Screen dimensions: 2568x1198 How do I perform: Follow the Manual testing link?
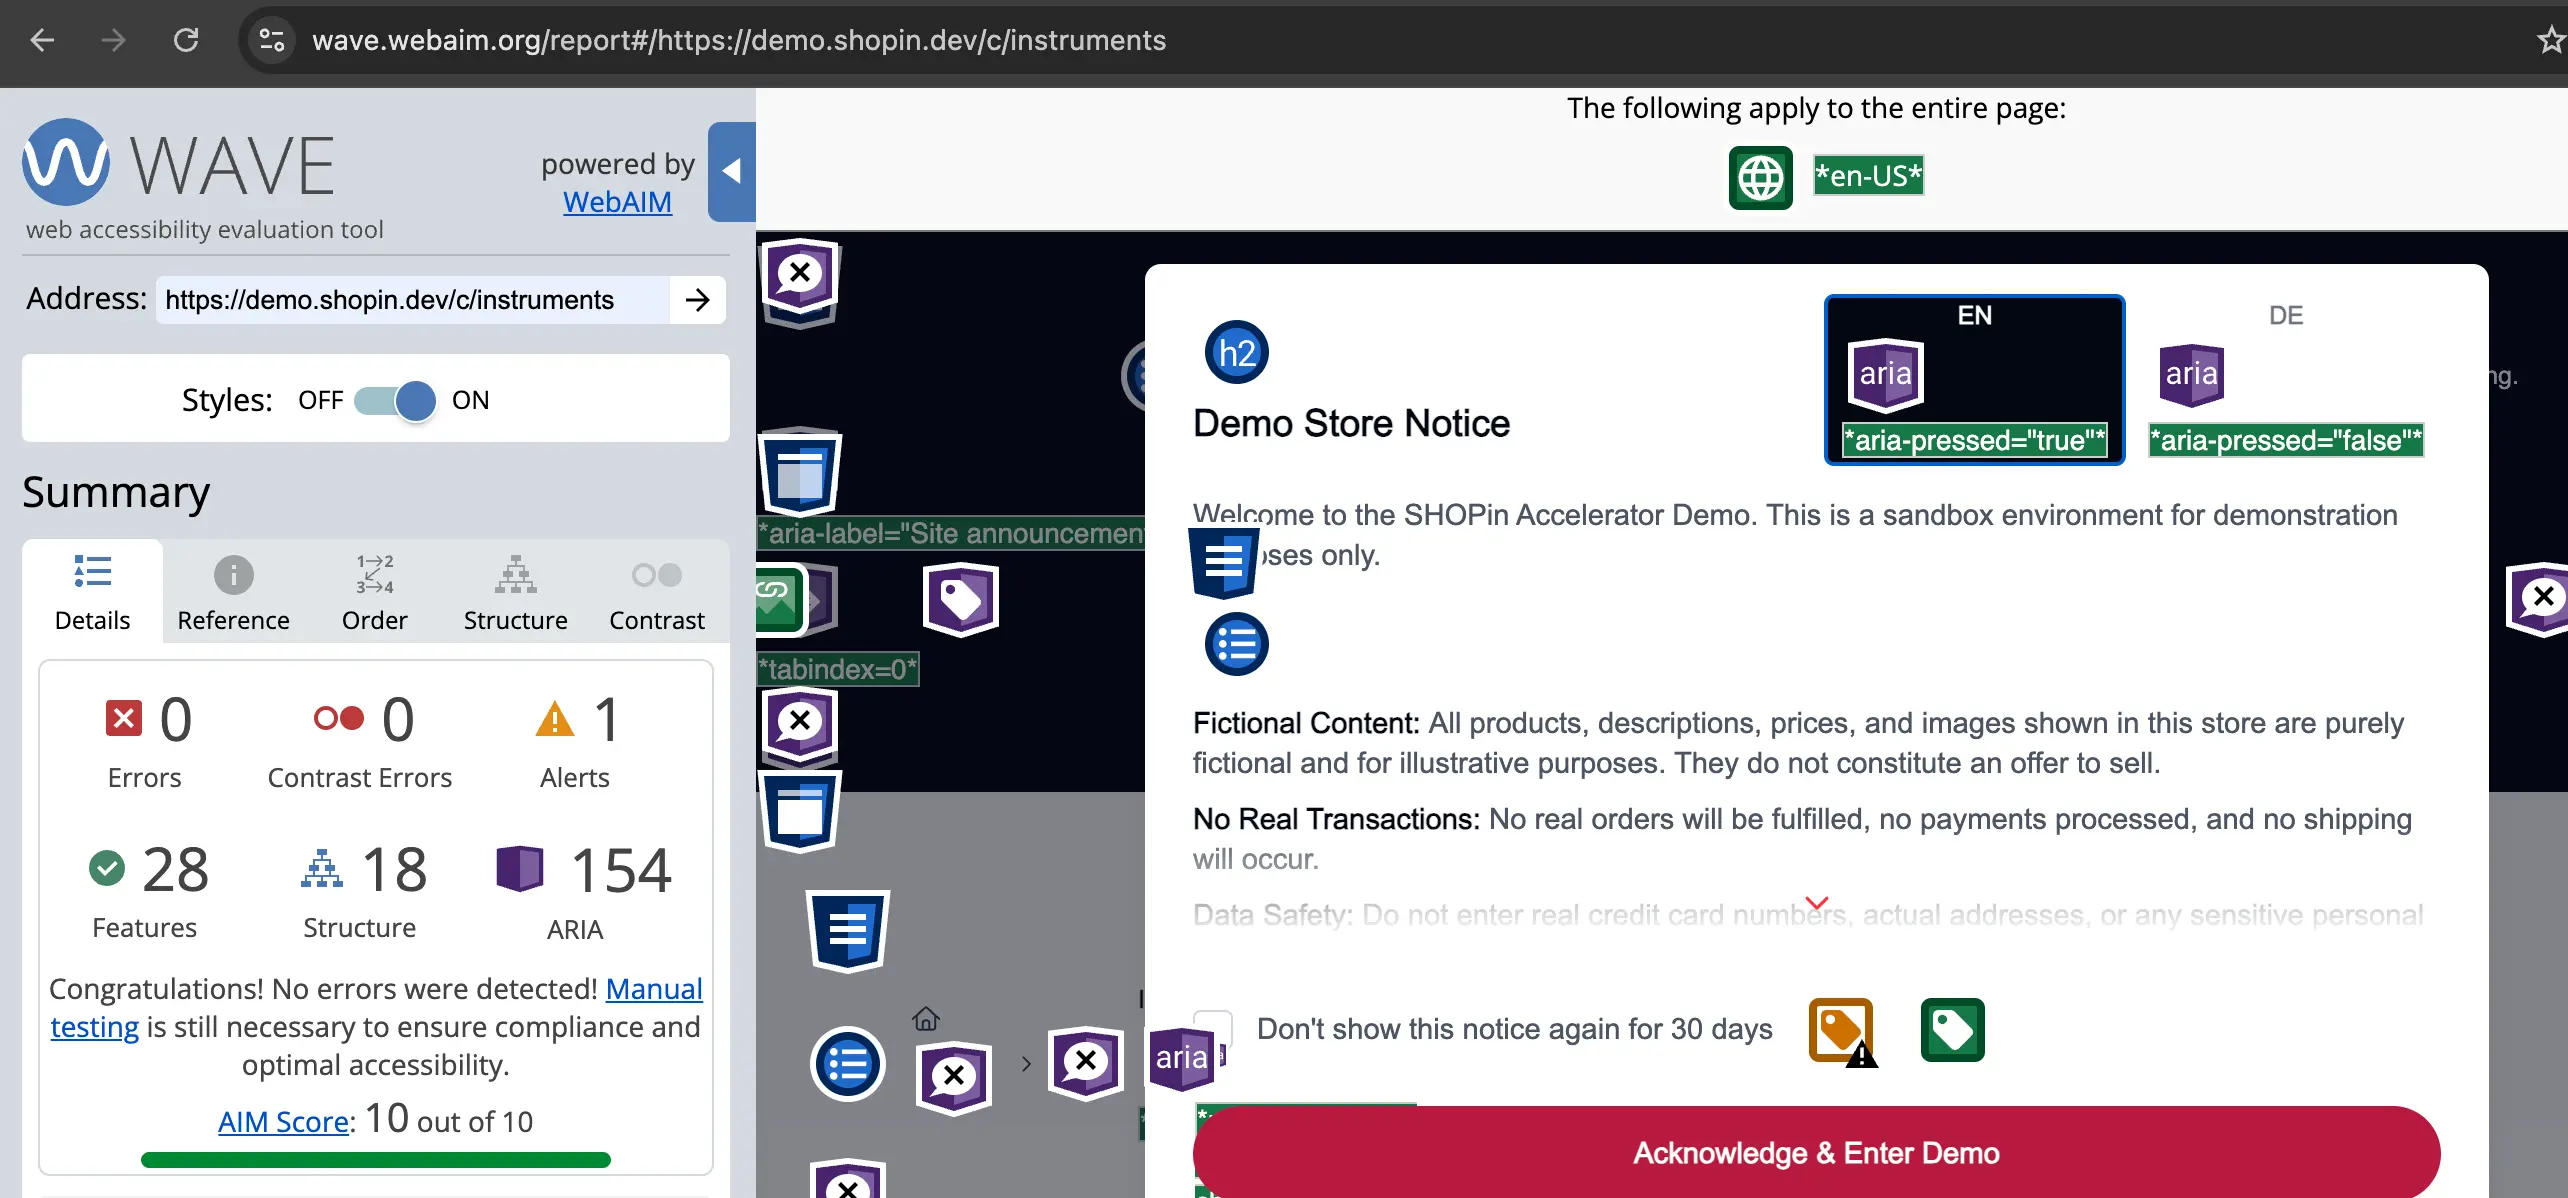pos(376,1008)
